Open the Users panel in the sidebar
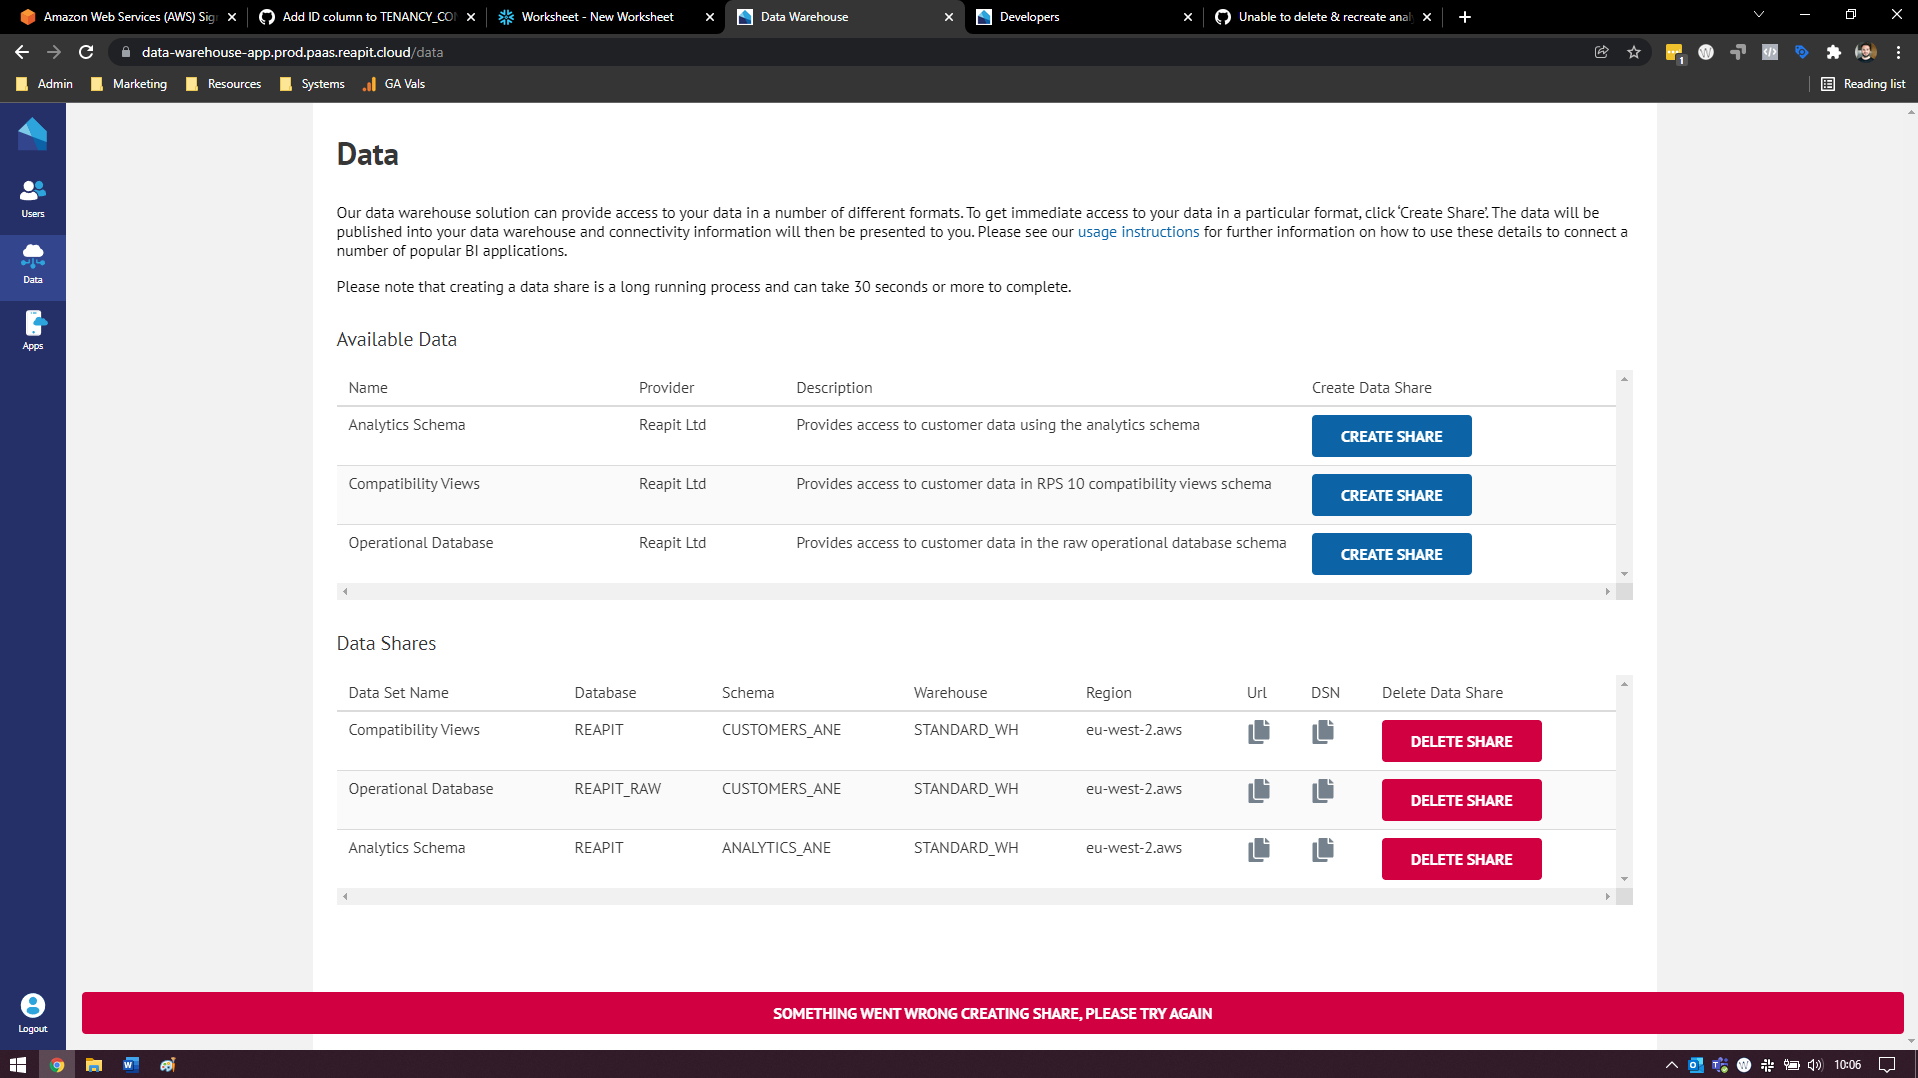Viewport: 1918px width, 1078px height. 33,197
